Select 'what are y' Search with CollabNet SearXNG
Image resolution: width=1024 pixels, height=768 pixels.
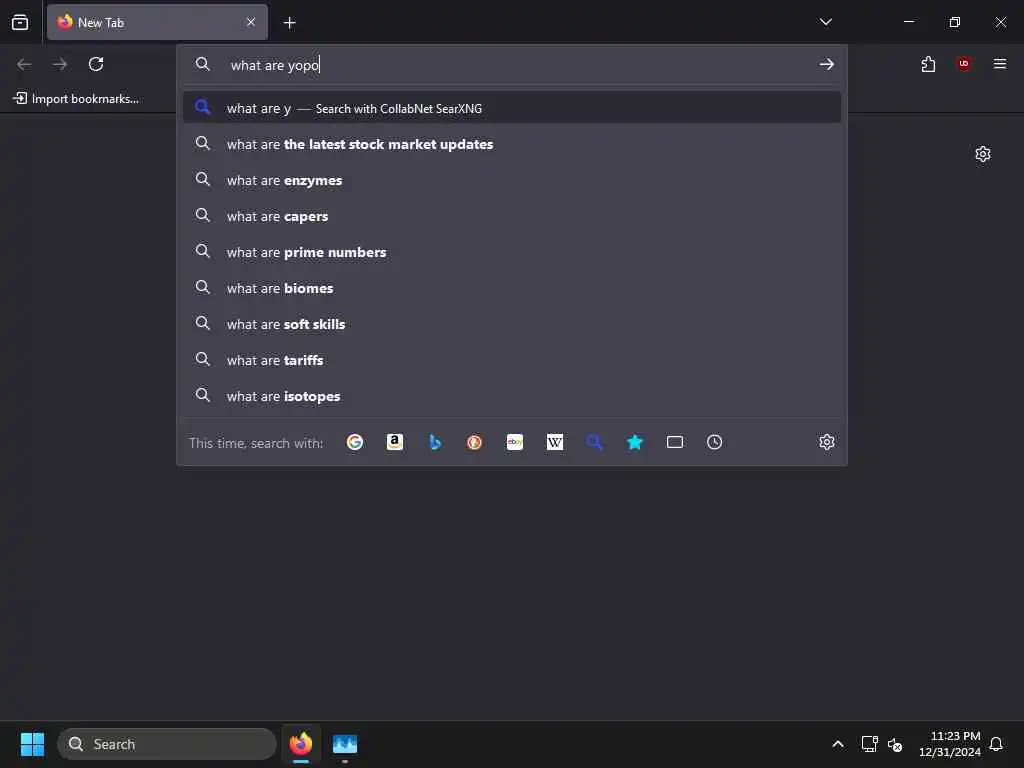(512, 108)
